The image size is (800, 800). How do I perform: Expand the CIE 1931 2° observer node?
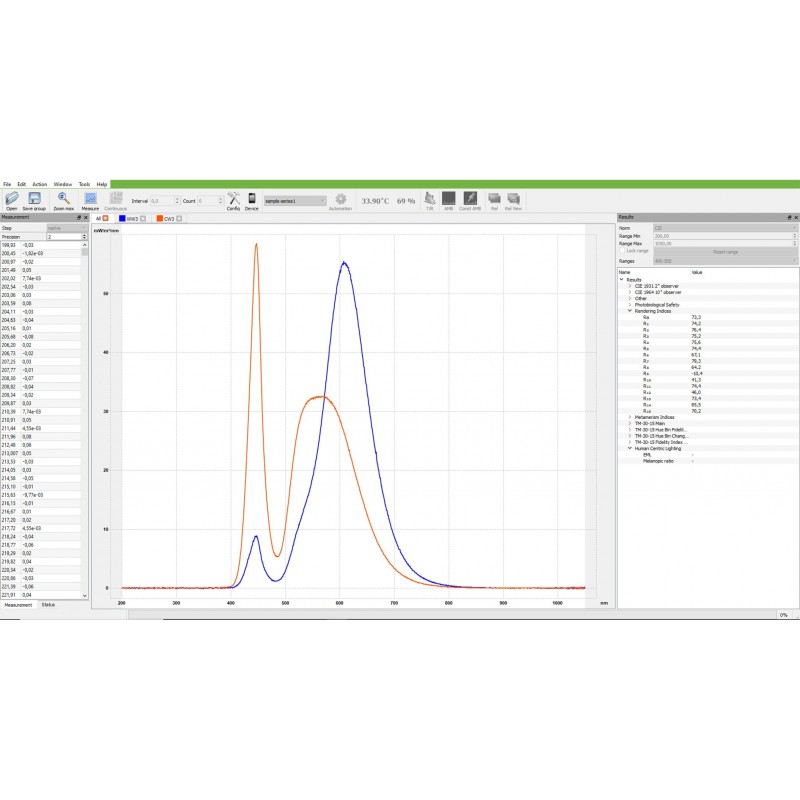tap(630, 286)
